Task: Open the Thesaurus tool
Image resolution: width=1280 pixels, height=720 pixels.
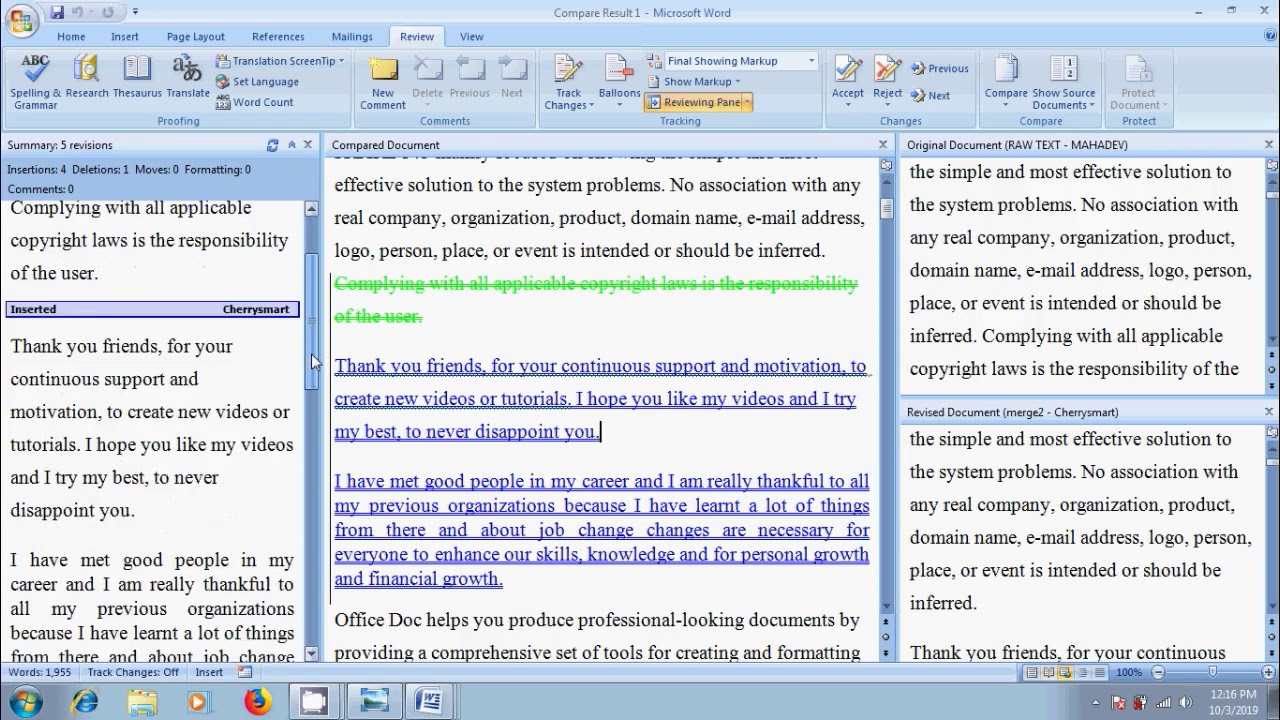Action: click(137, 78)
